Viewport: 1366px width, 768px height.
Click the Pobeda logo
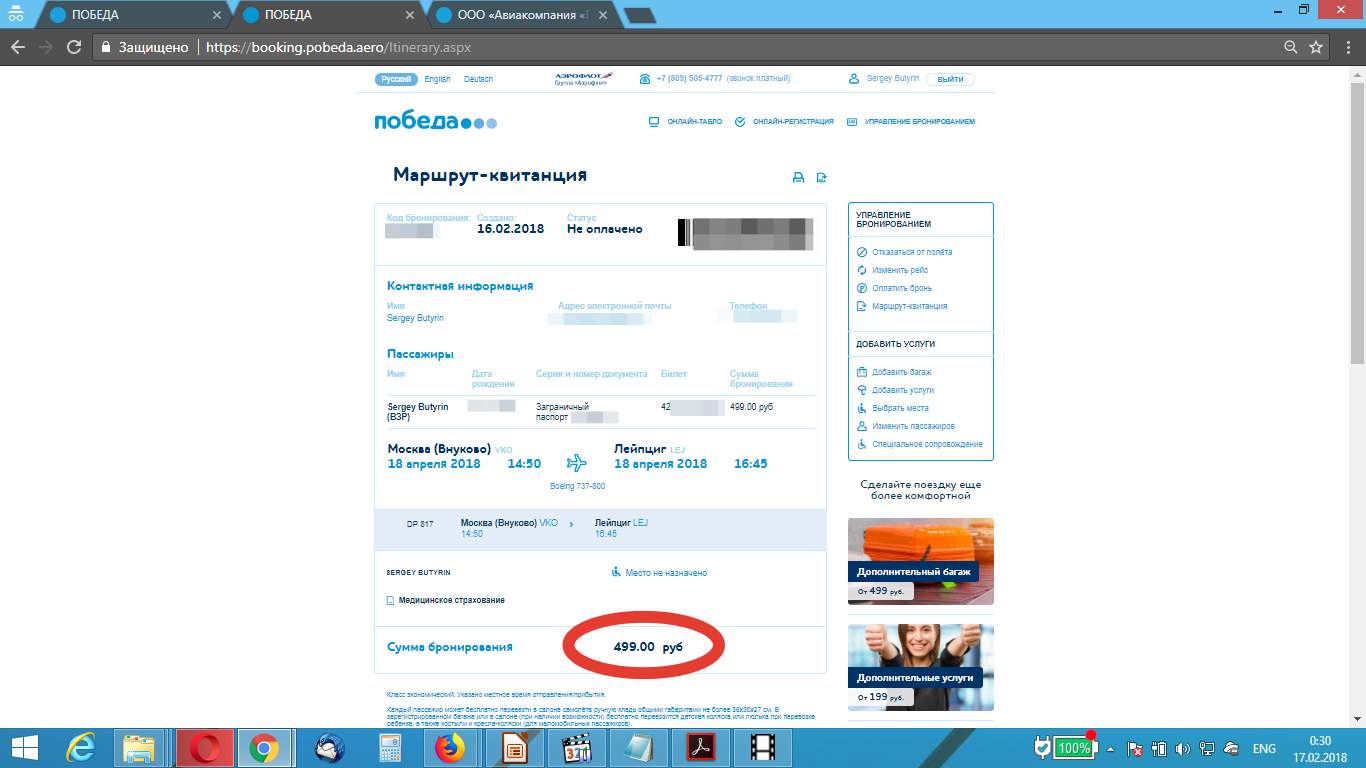pos(435,122)
